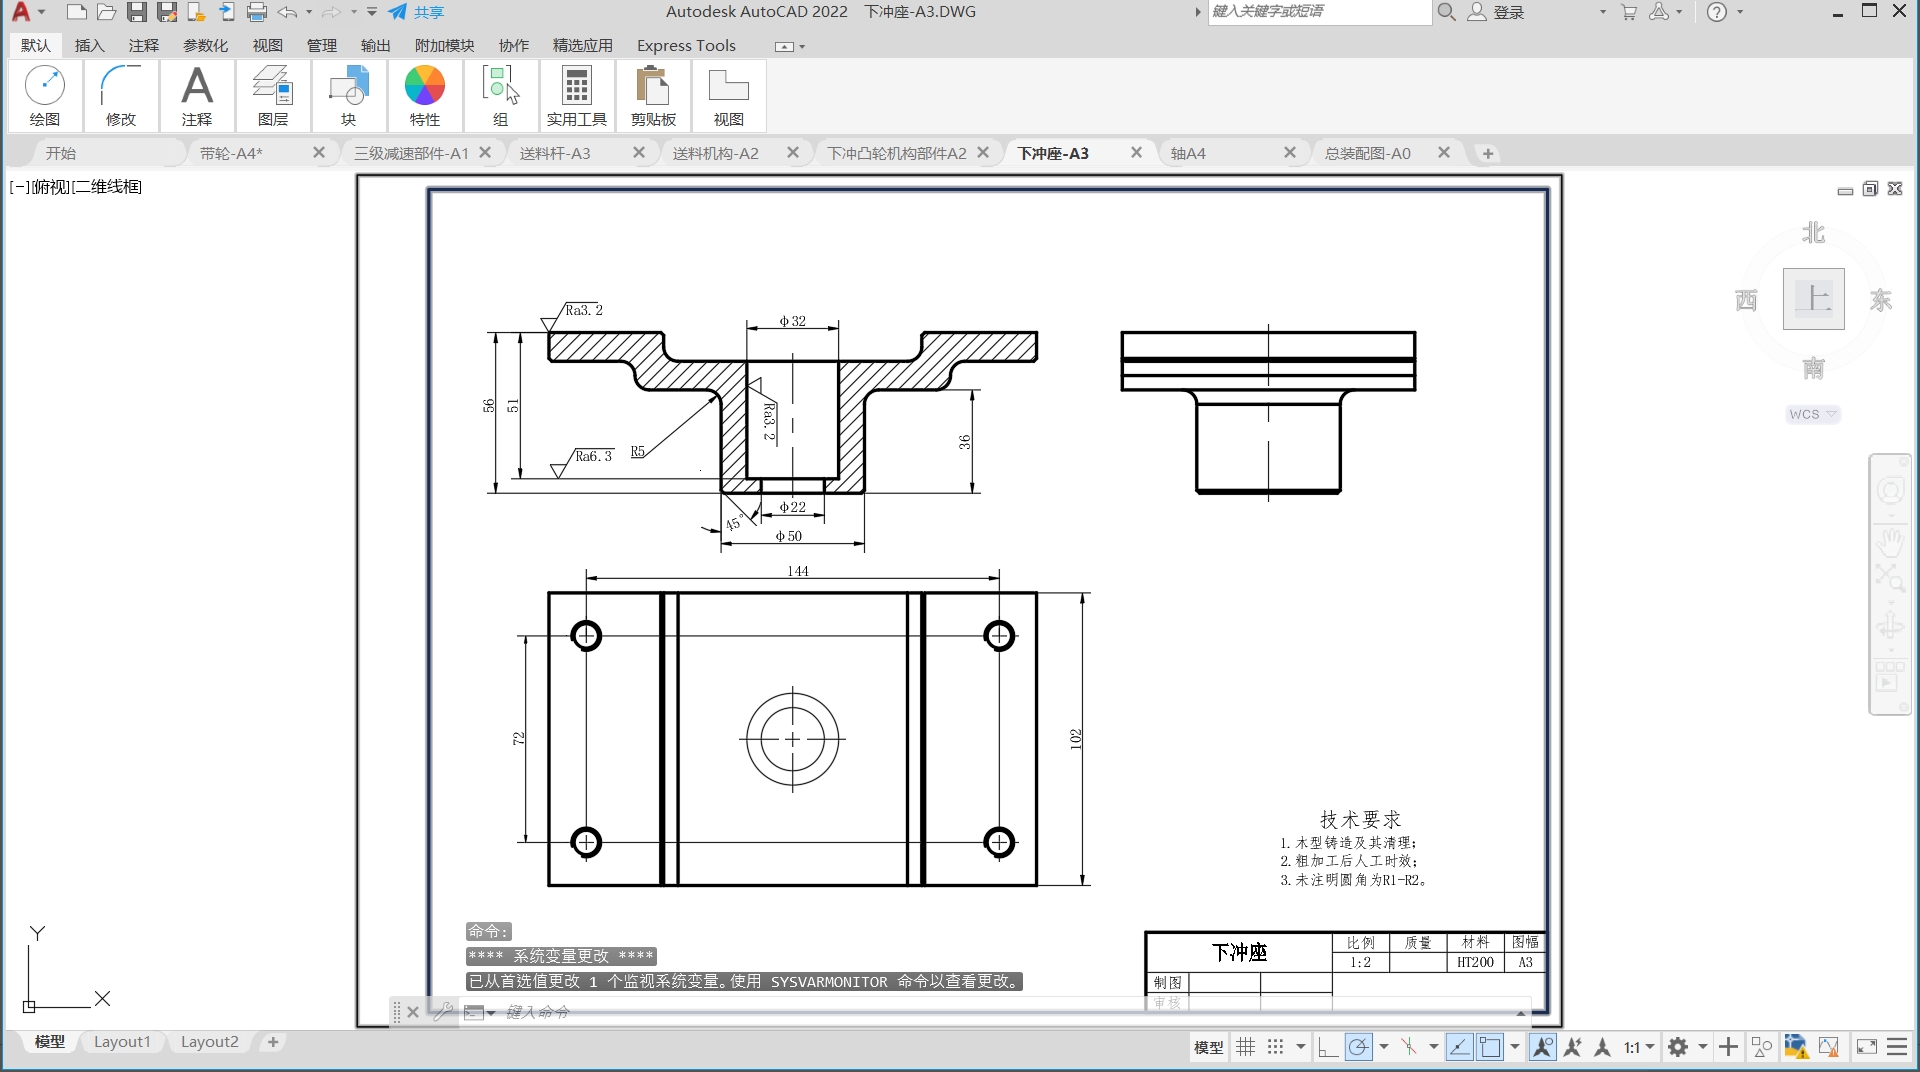The width and height of the screenshot is (1920, 1072).
Task: Open the 修改 (Modify) panel
Action: 121,96
